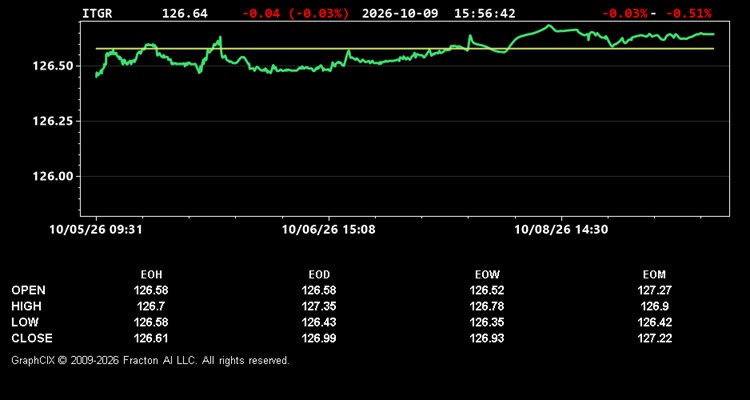
Task: Click the EOH column header
Action: (x=151, y=275)
